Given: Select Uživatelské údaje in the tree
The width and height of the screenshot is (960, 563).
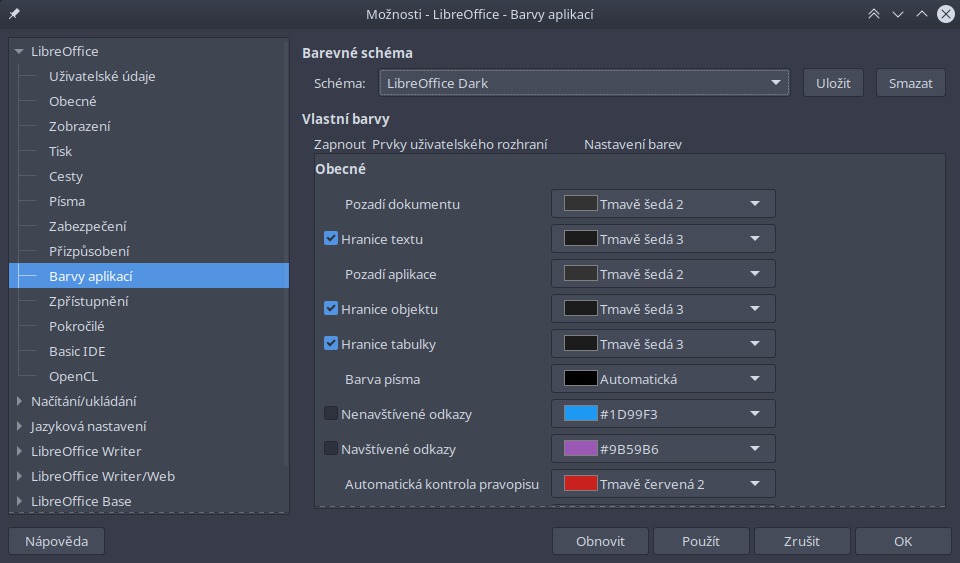Looking at the screenshot, I should click(x=102, y=76).
